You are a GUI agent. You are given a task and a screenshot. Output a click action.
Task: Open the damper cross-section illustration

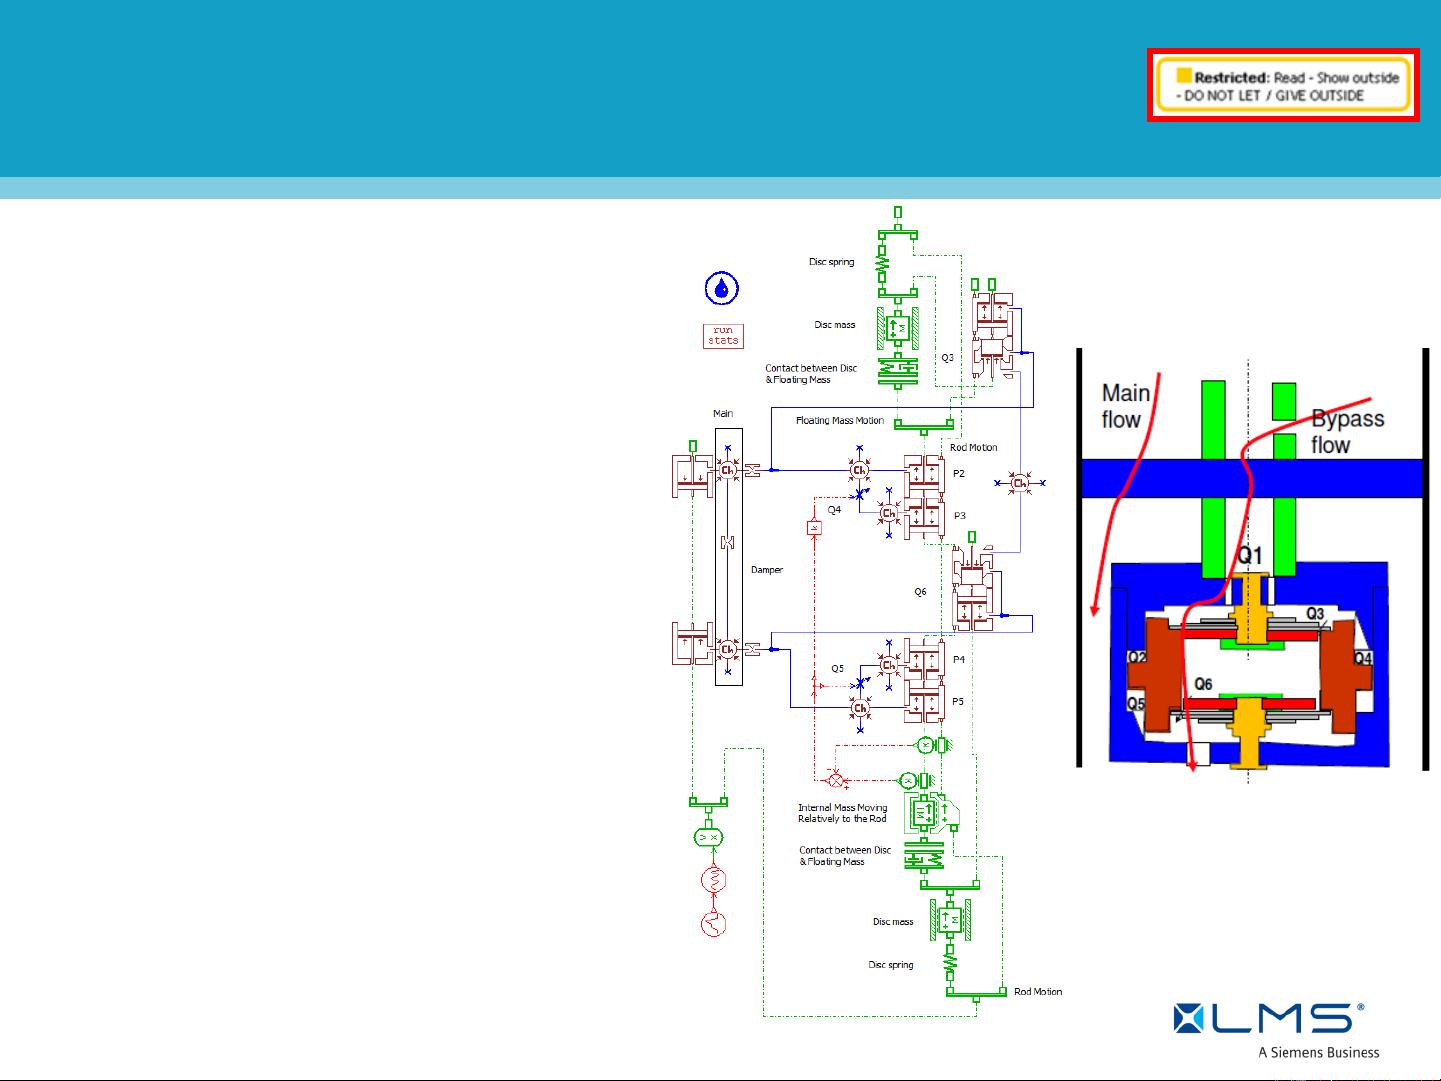click(1250, 560)
